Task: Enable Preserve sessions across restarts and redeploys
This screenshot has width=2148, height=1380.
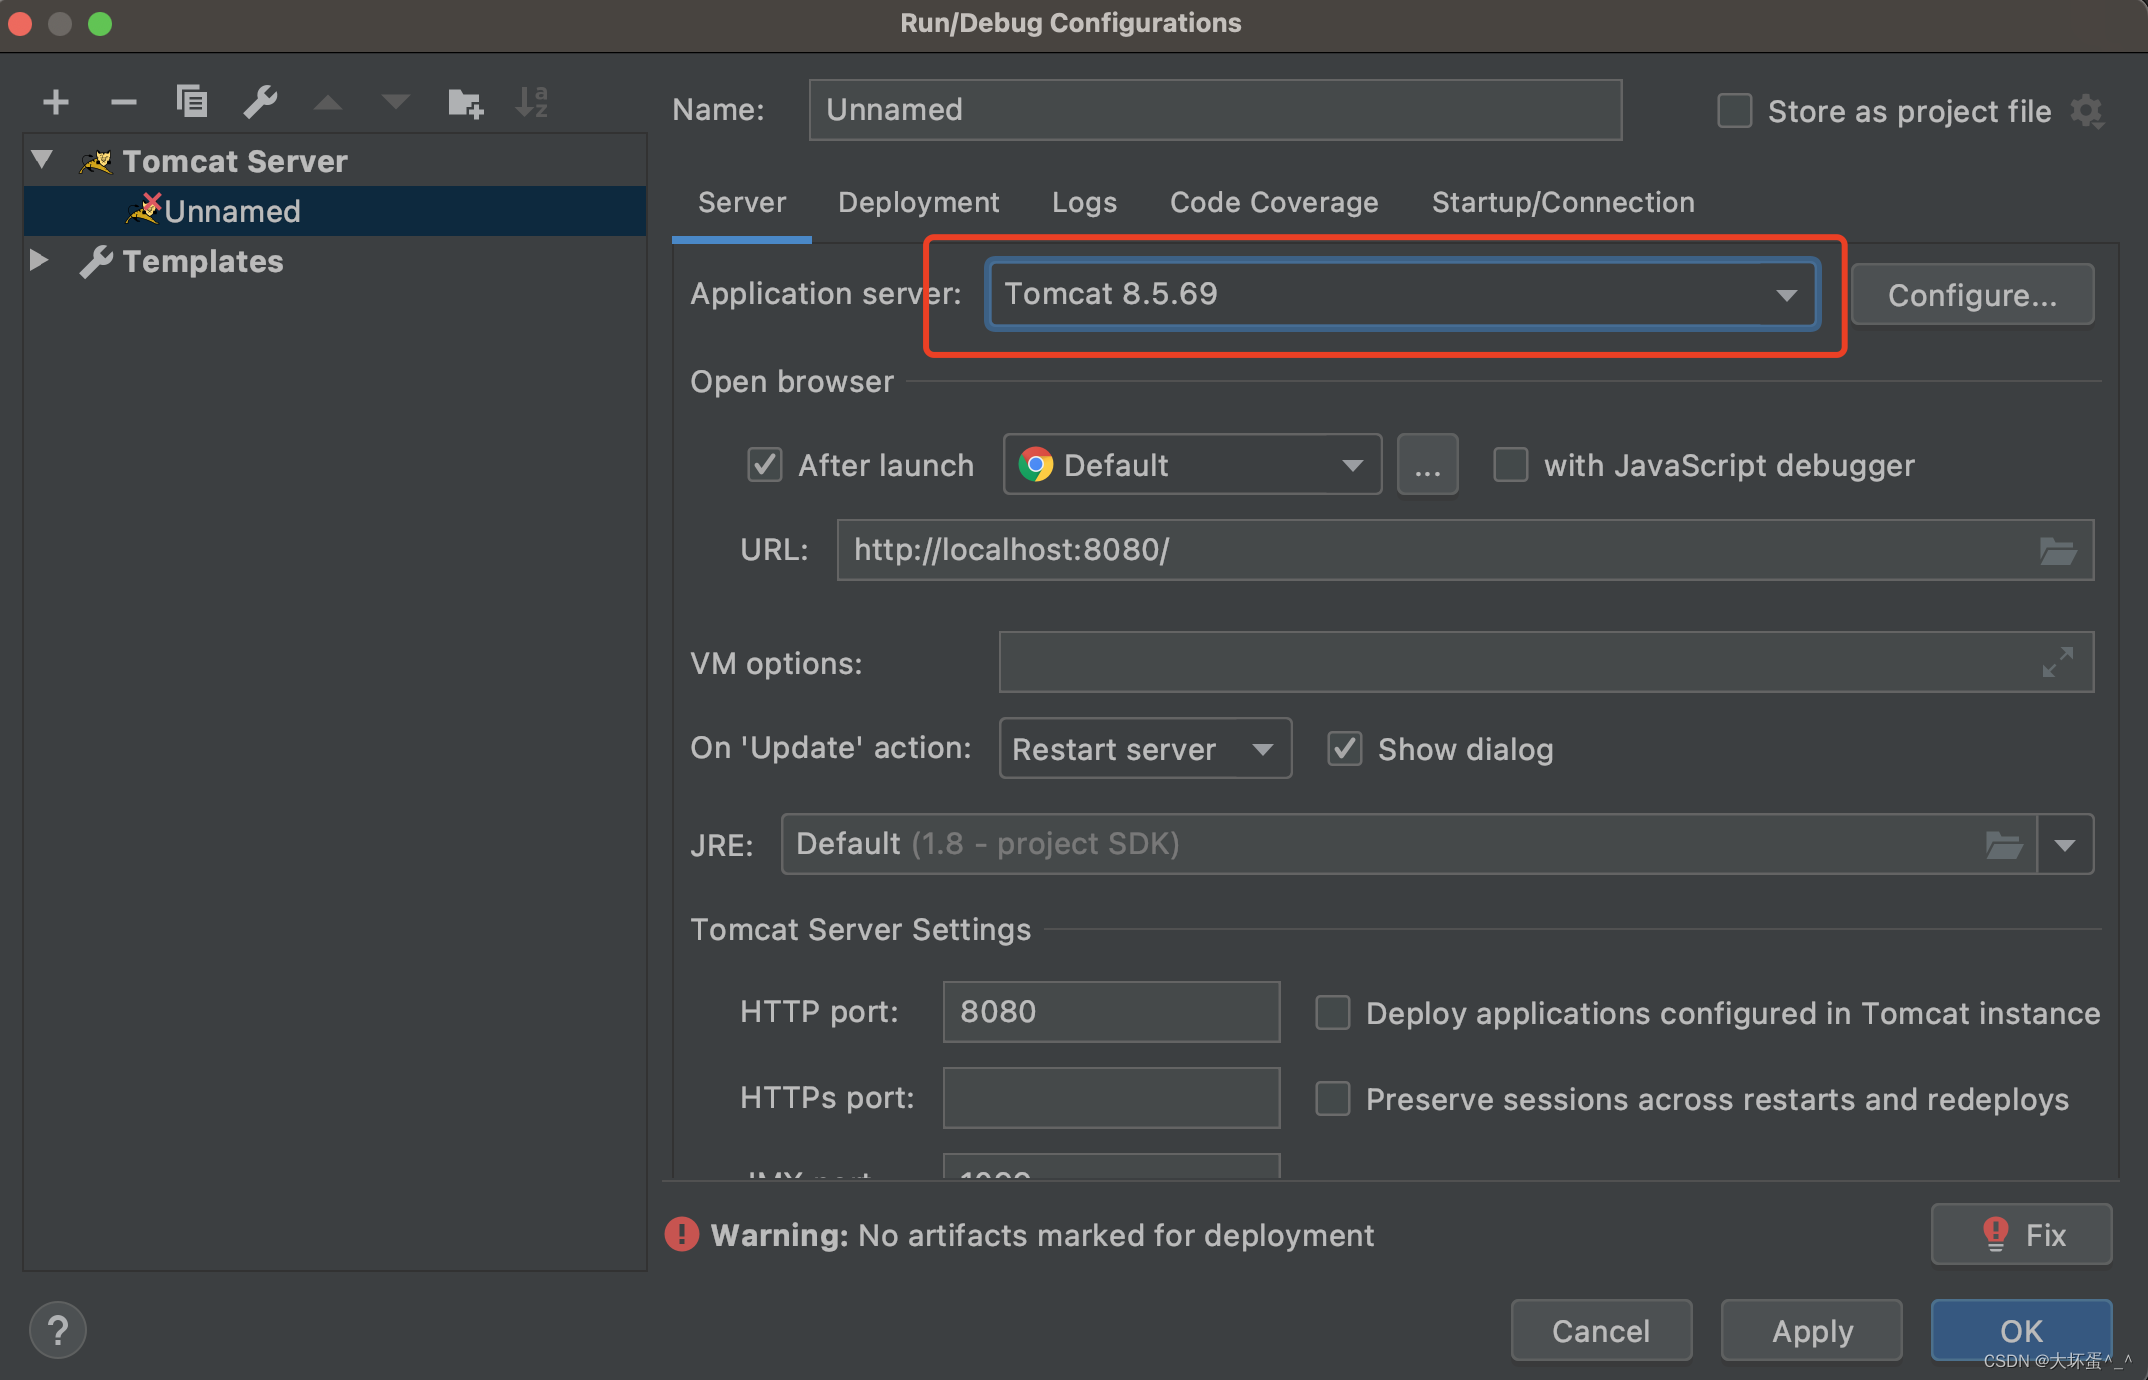Action: (x=1332, y=1099)
